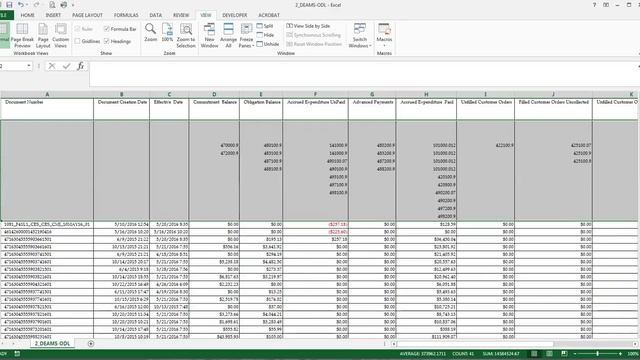The width and height of the screenshot is (640, 360).
Task: Switch to Page Layout view
Action: click(x=43, y=36)
